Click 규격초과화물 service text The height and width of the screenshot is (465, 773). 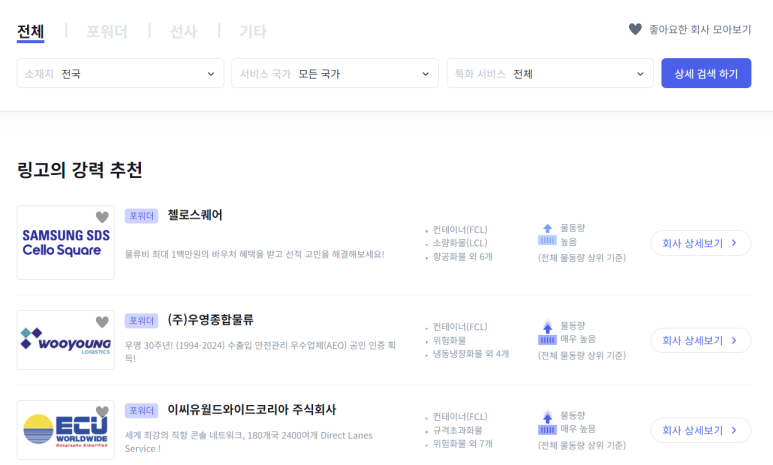457,430
